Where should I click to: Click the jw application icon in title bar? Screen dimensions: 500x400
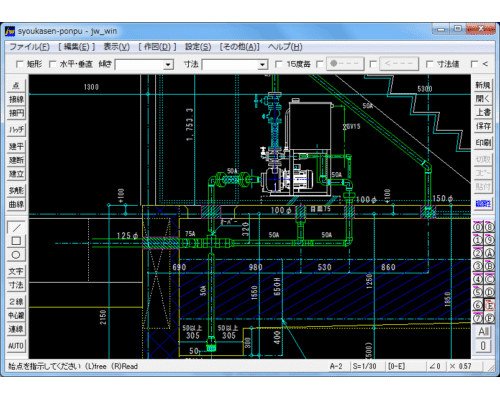pyautogui.click(x=10, y=31)
